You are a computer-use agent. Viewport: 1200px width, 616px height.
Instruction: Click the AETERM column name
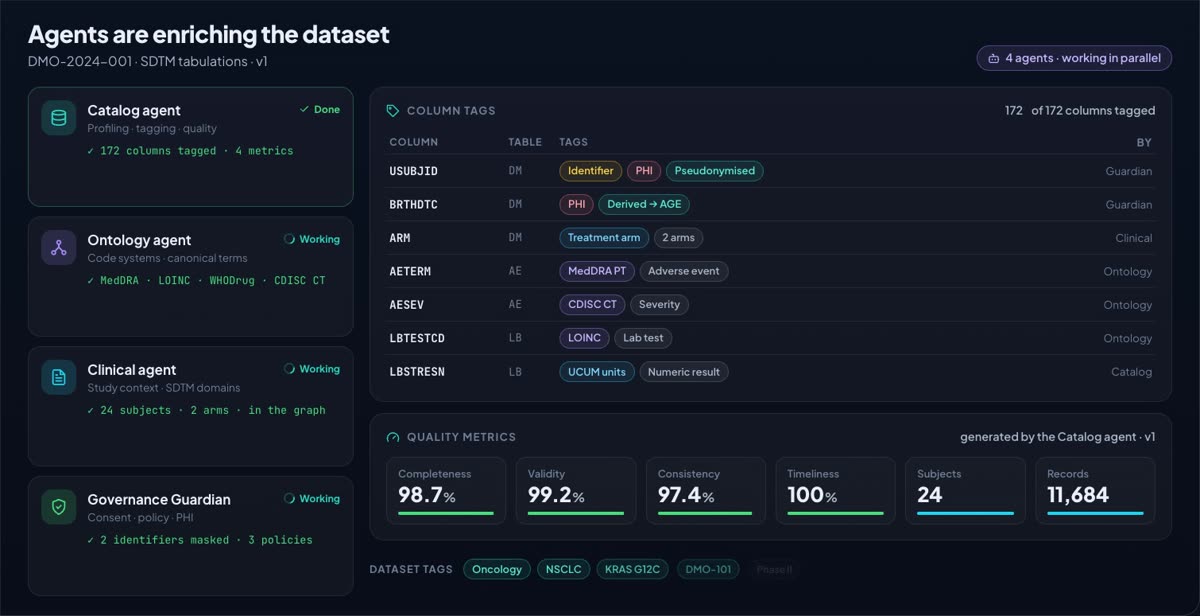[x=410, y=271]
